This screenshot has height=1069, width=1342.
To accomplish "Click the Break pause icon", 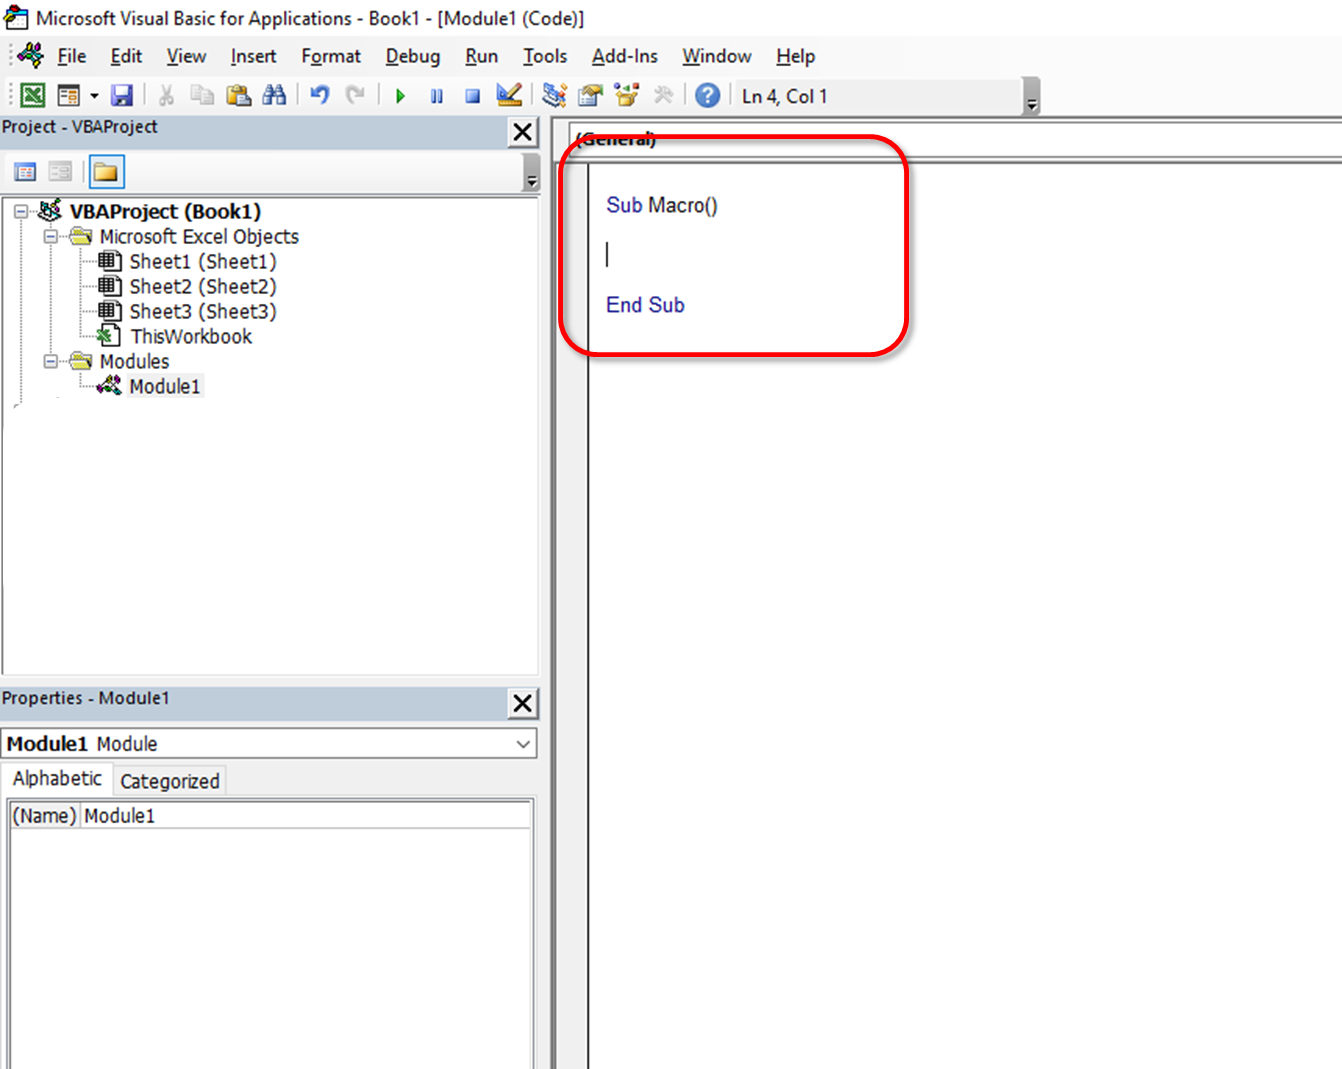I will pos(436,96).
